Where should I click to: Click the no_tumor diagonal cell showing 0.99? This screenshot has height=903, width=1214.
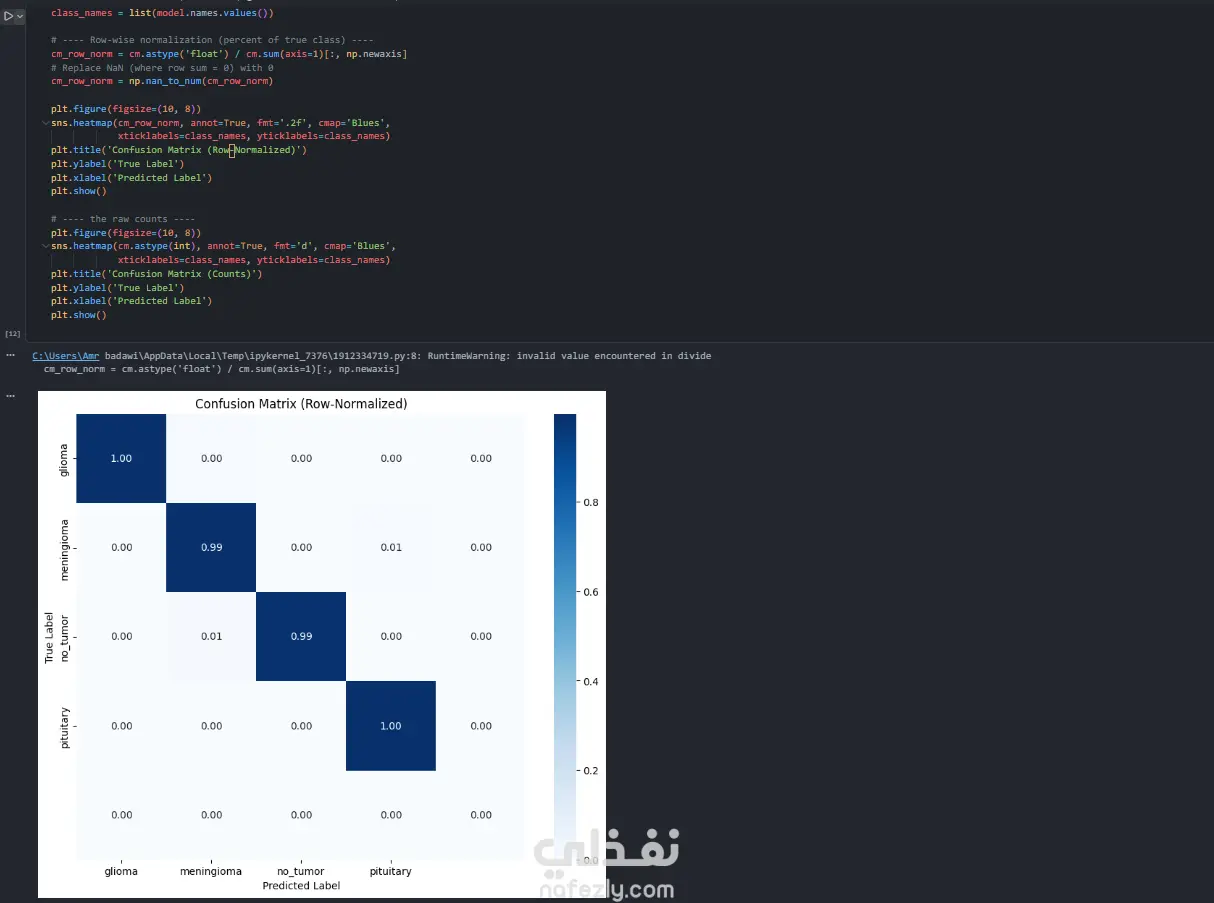pos(301,636)
